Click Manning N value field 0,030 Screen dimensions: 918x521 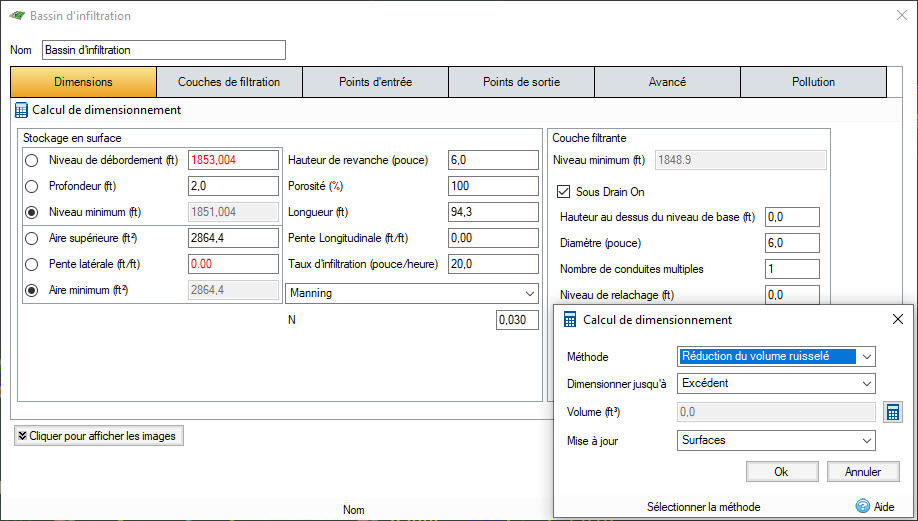pyautogui.click(x=517, y=320)
